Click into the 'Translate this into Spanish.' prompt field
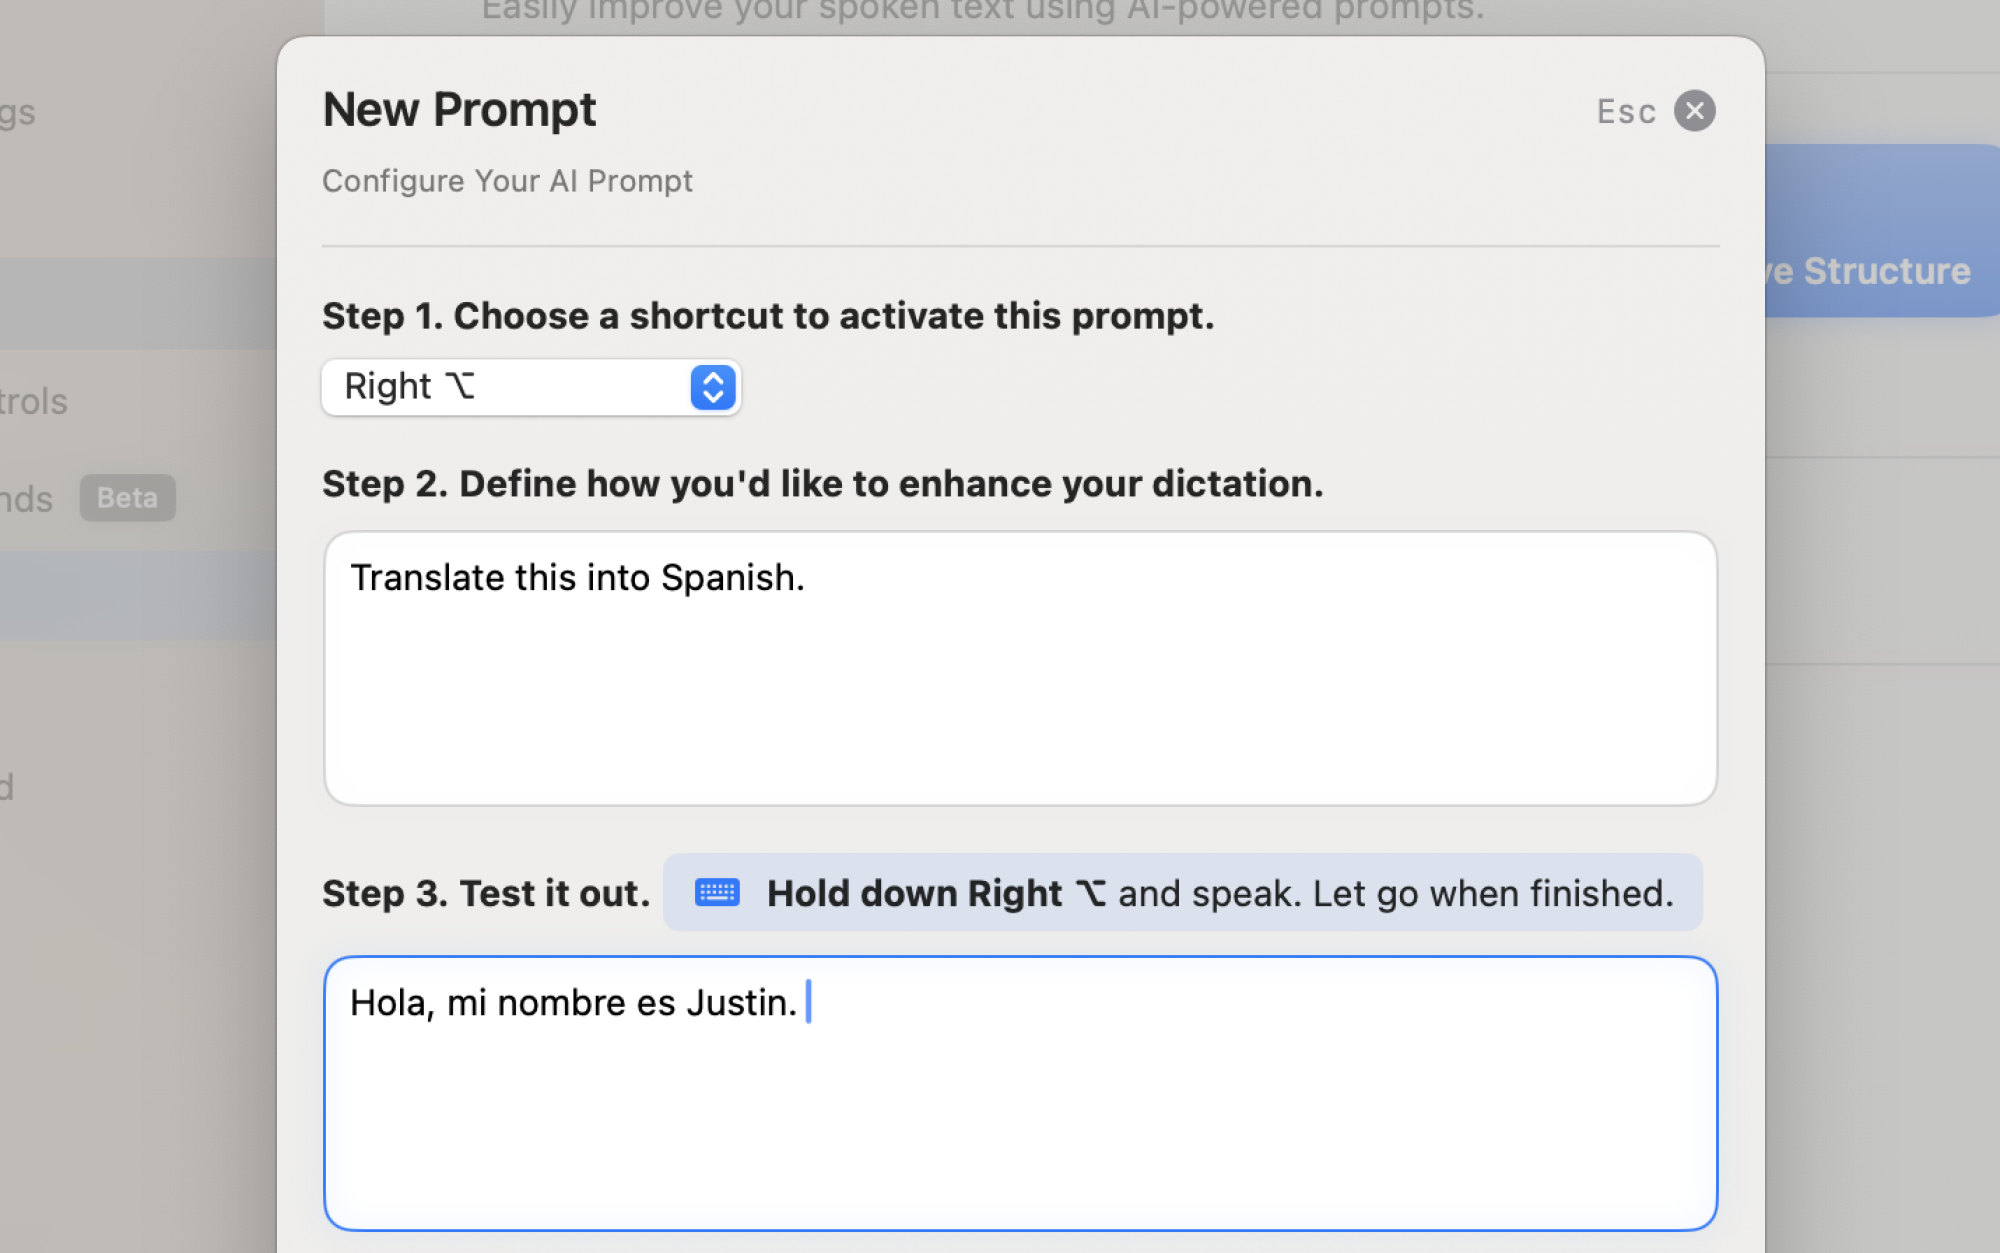This screenshot has width=2000, height=1253. pos(1020,668)
